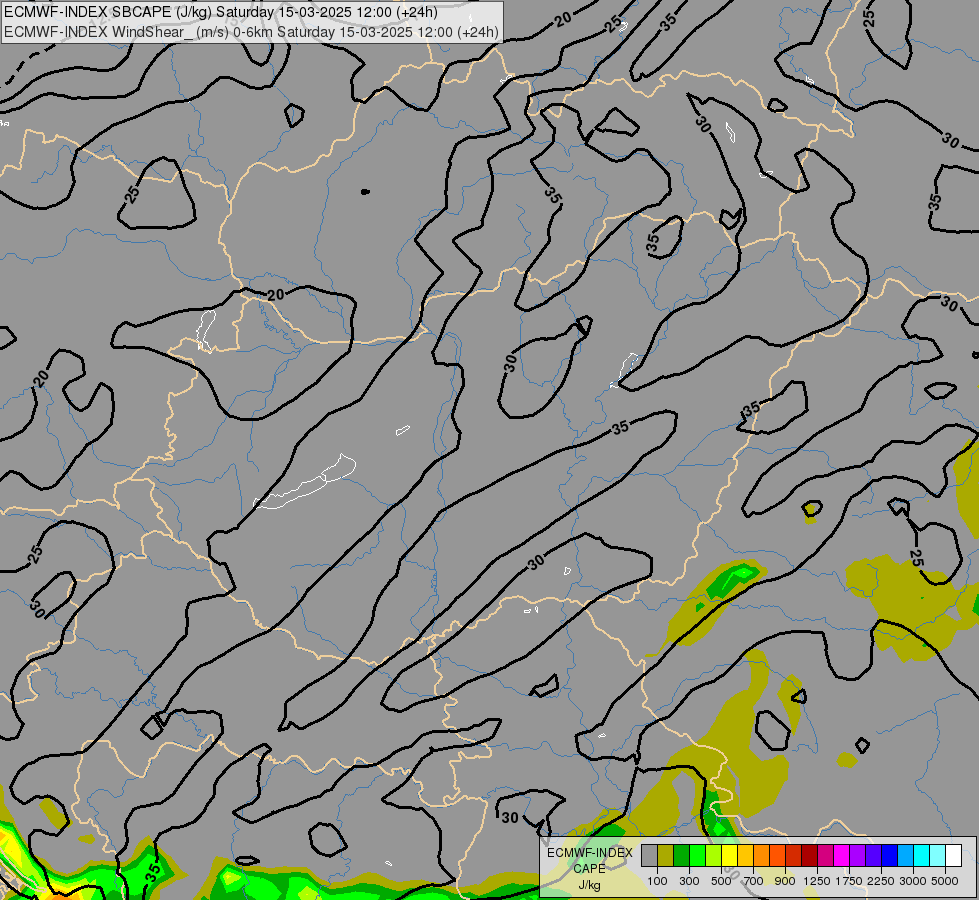Choose the sky blue legend swatch
Image resolution: width=979 pixels, height=900 pixels.
[905, 856]
